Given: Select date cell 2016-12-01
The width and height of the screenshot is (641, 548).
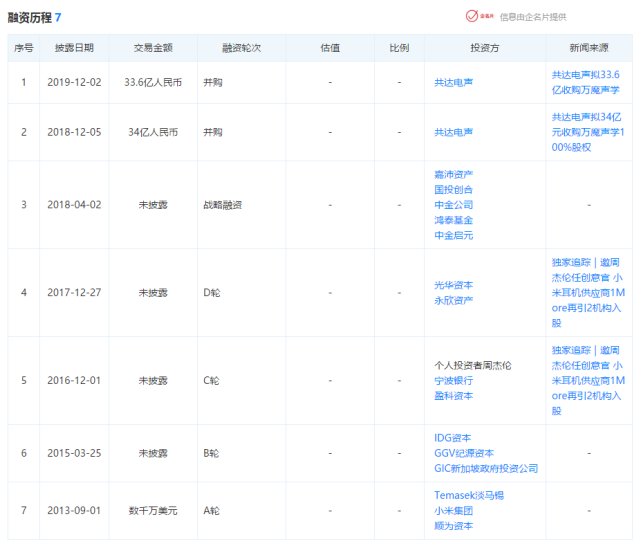Looking at the screenshot, I should coord(74,380).
